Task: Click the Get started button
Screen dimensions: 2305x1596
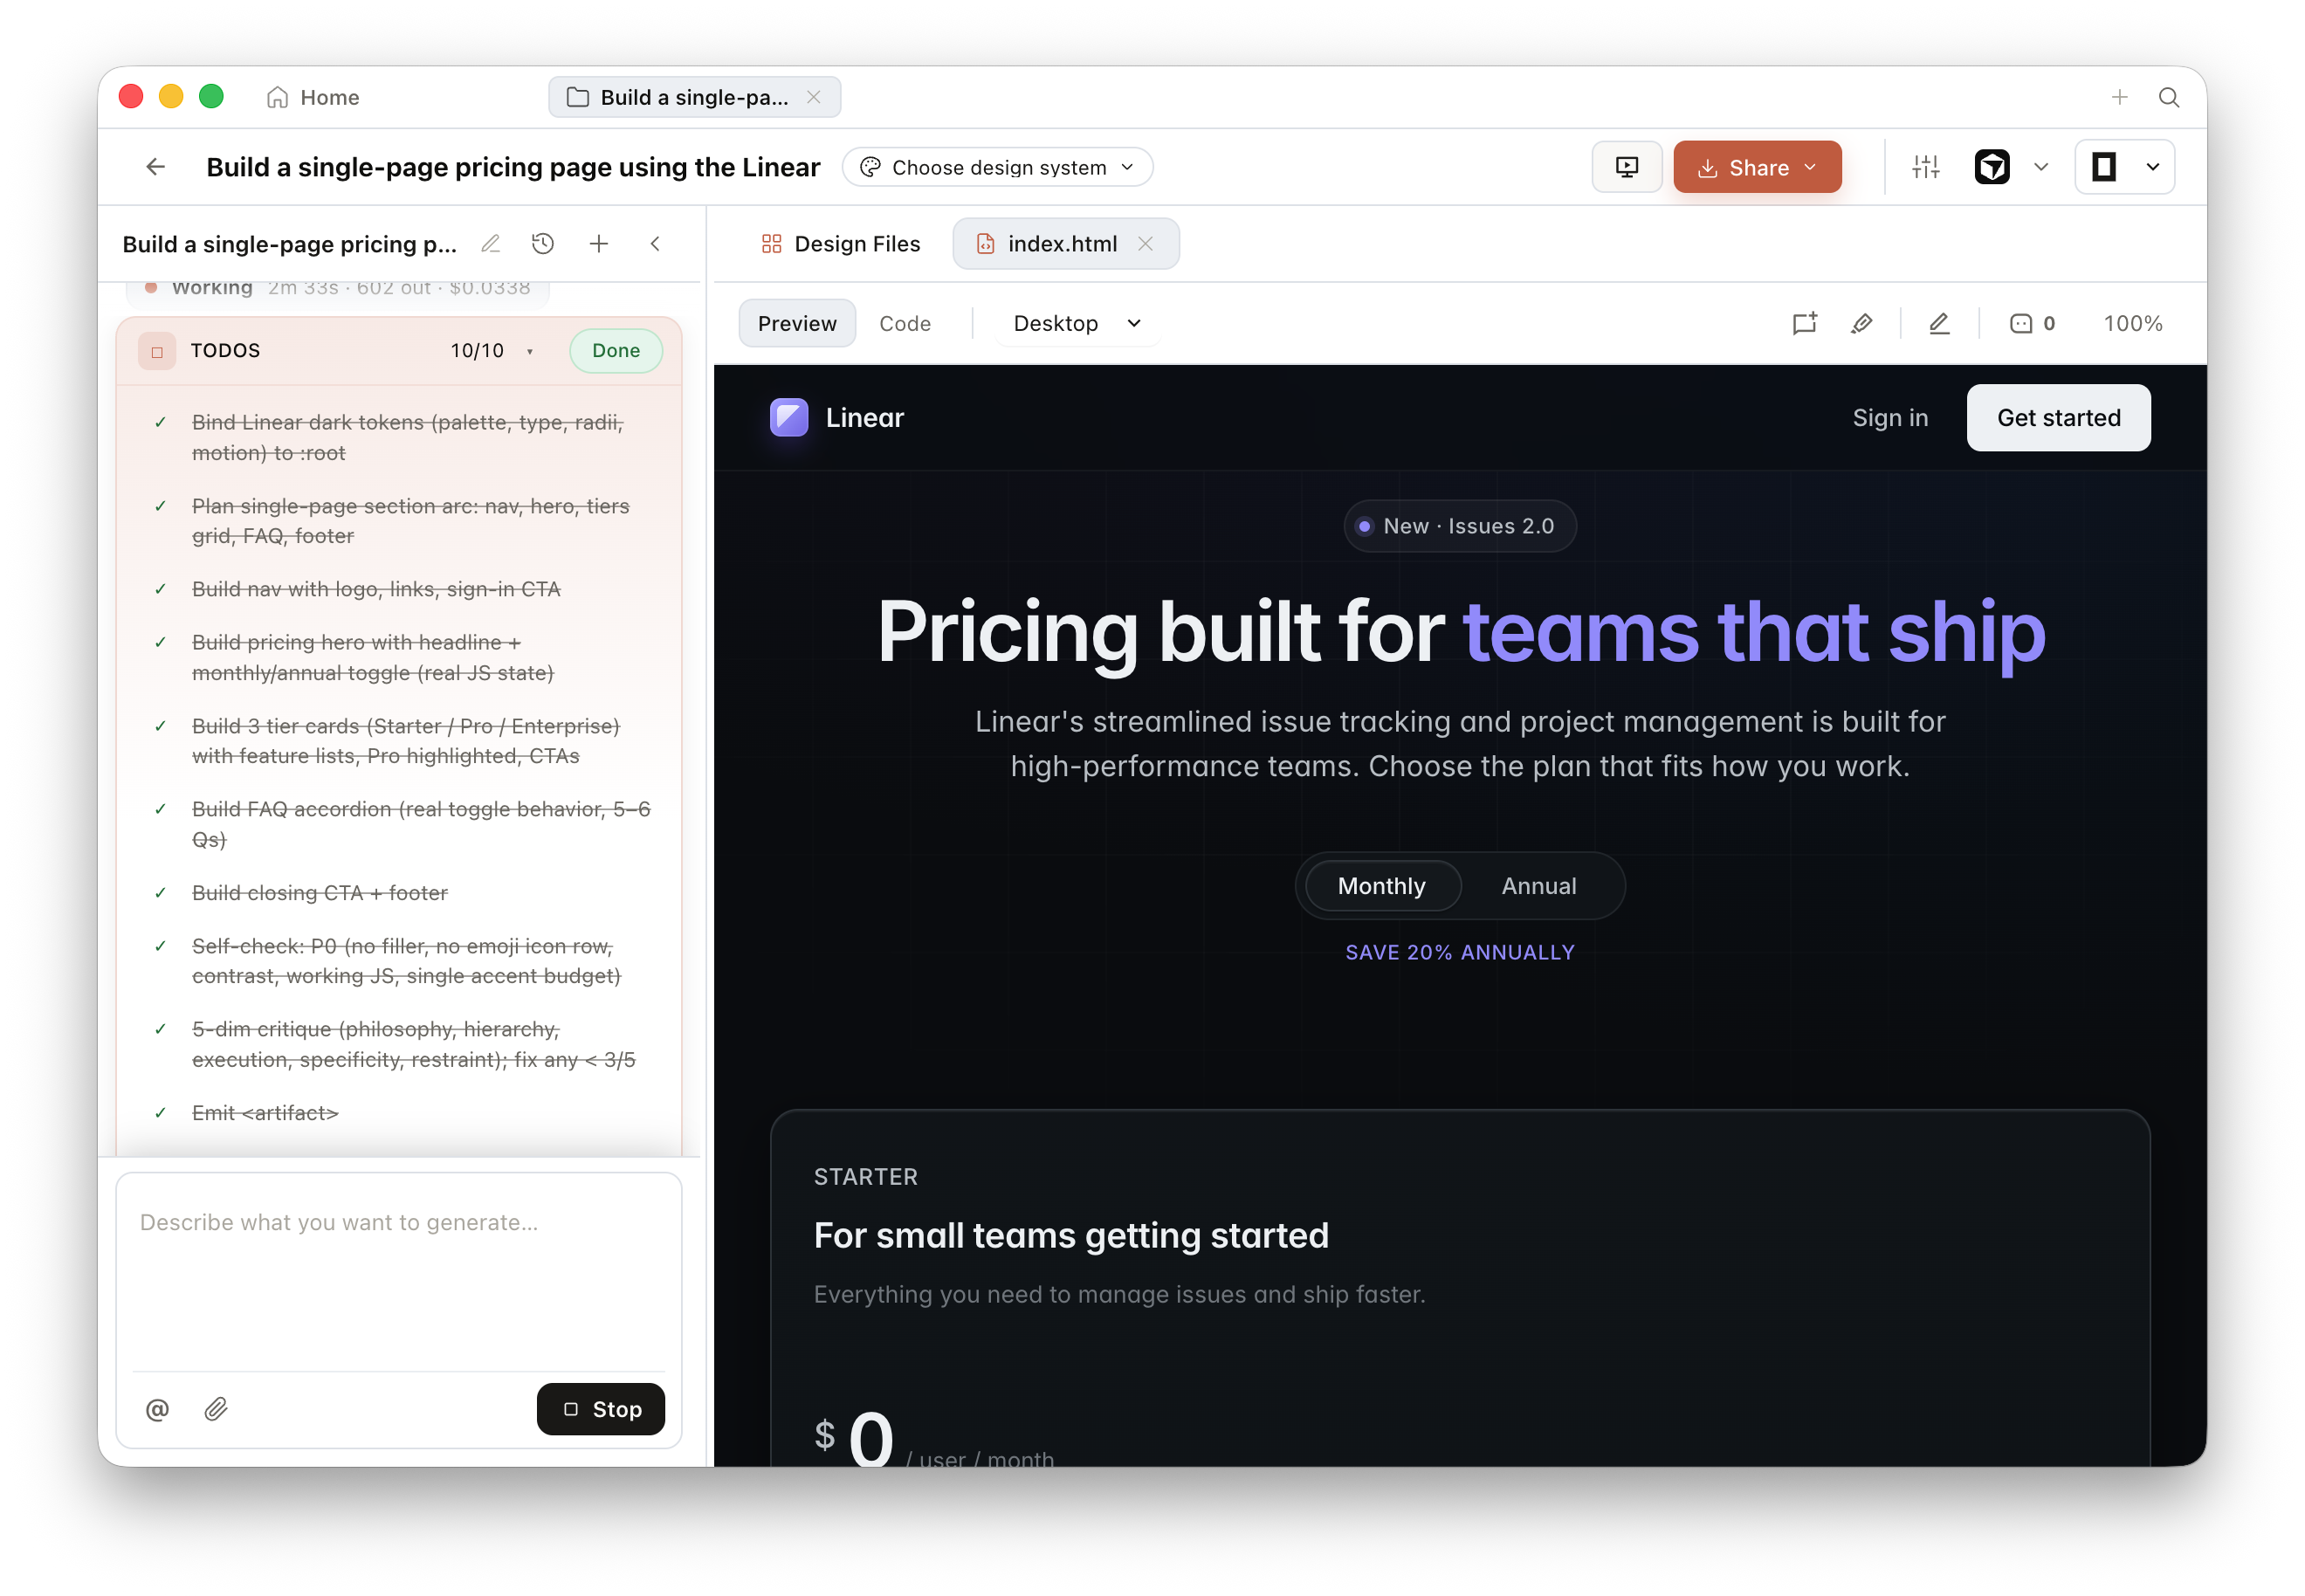Action: click(x=2058, y=418)
